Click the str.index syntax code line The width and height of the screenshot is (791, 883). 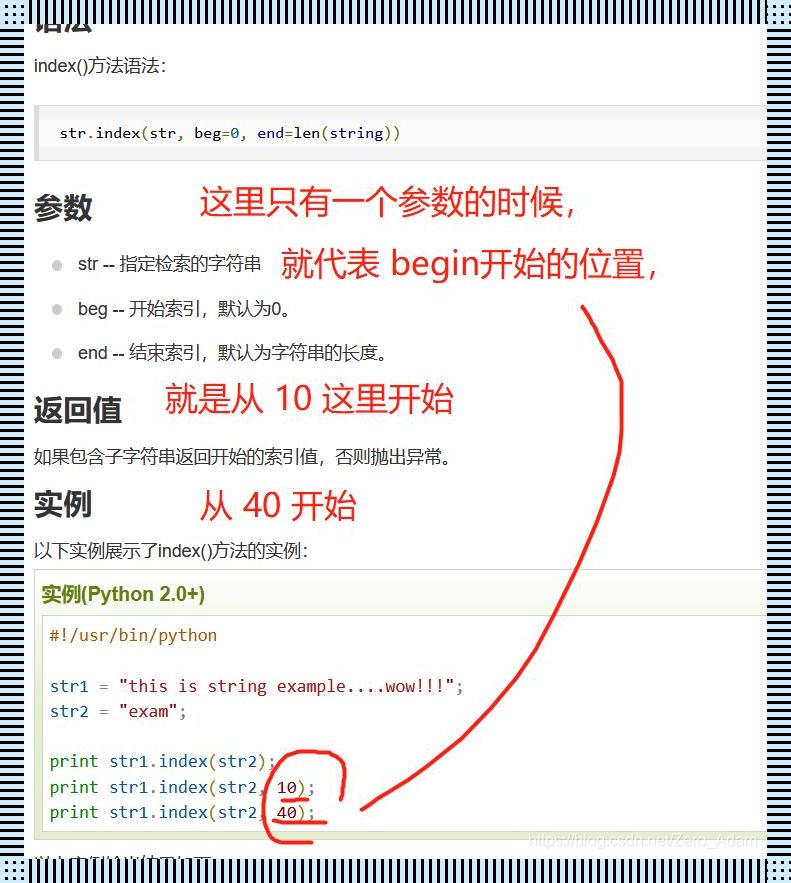point(230,133)
